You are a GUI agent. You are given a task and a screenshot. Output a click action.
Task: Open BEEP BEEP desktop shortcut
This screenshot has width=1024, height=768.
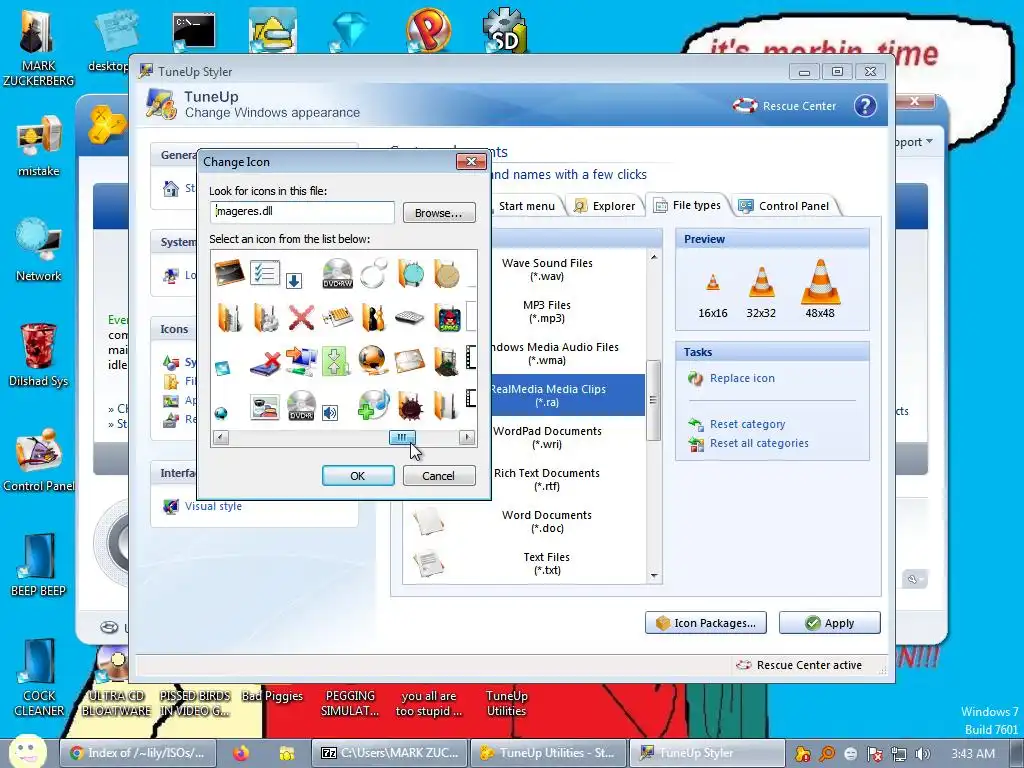(38, 566)
